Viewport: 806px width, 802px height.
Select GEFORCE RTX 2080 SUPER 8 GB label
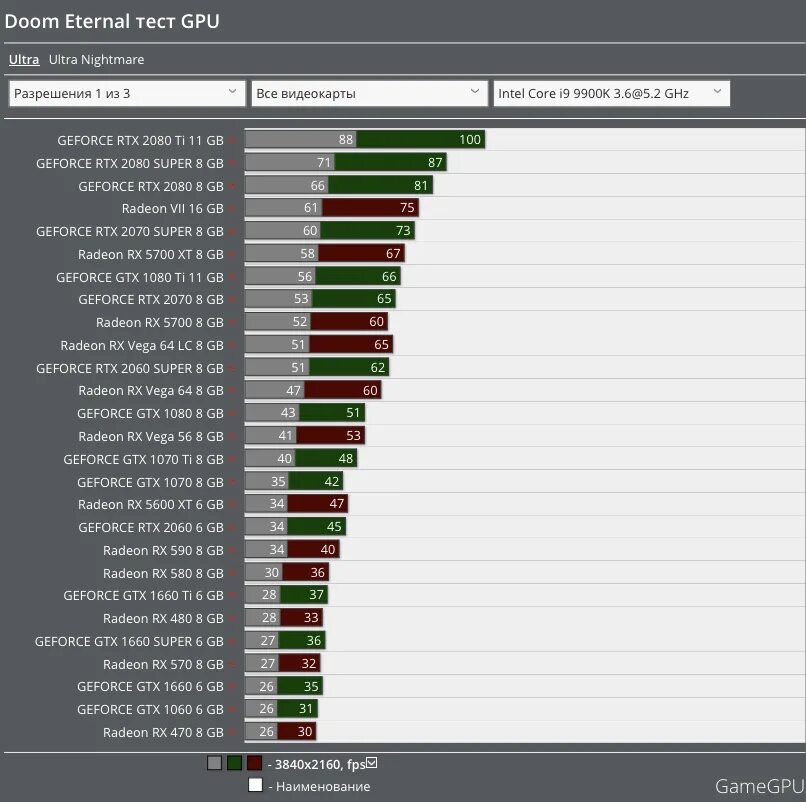click(130, 163)
